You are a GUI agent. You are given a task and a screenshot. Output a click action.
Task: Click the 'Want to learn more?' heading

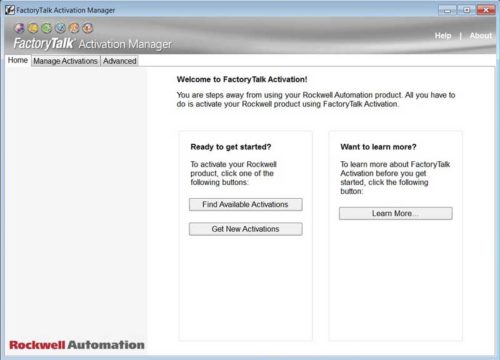click(x=378, y=147)
